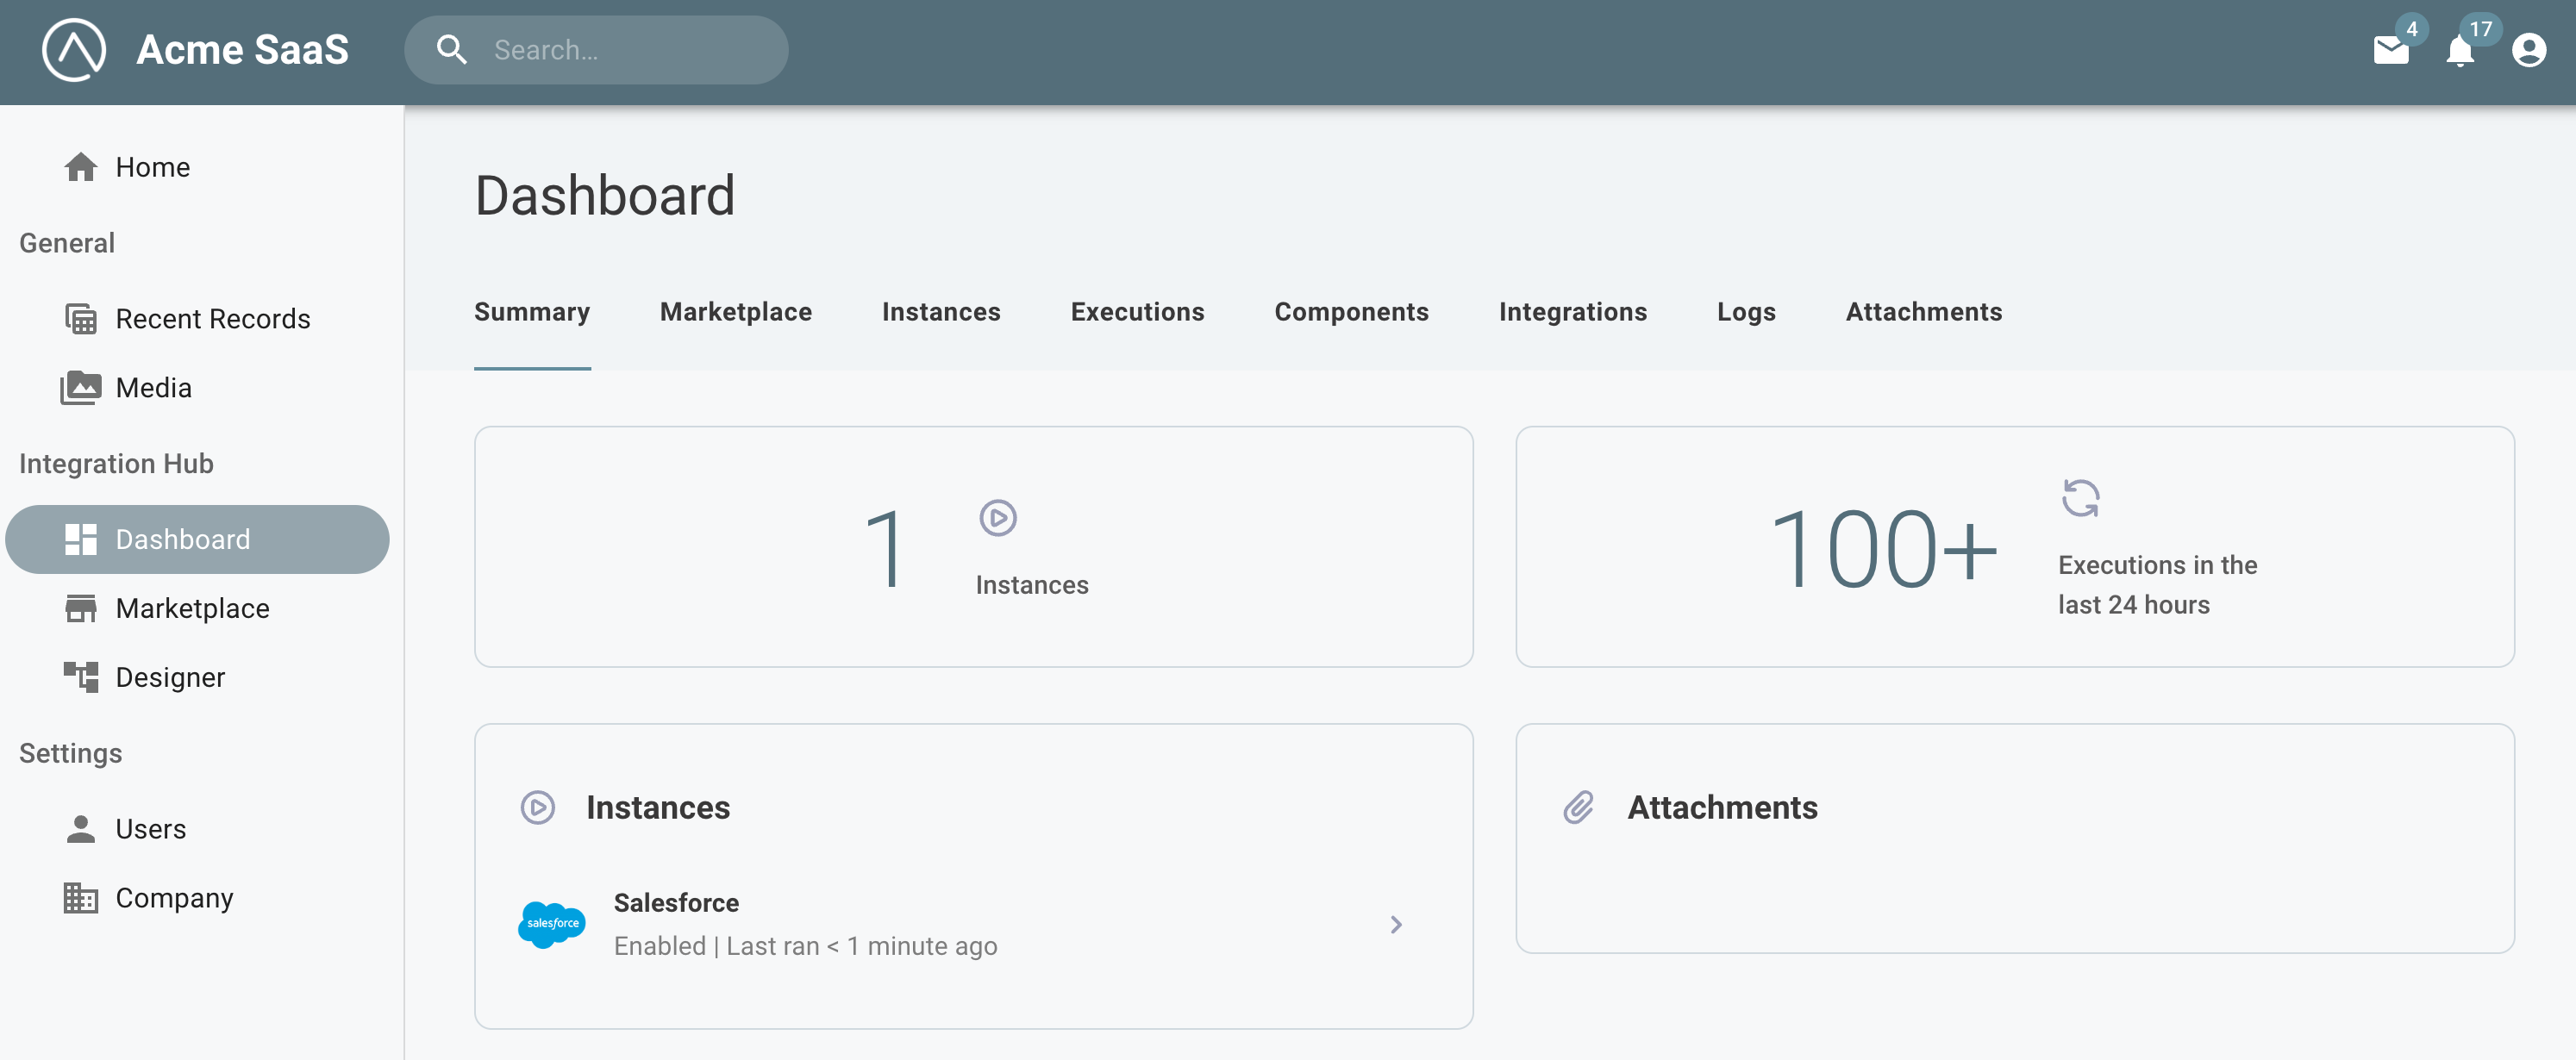Click the Instances play icon on summary card
The height and width of the screenshot is (1060, 2576).
(x=997, y=519)
